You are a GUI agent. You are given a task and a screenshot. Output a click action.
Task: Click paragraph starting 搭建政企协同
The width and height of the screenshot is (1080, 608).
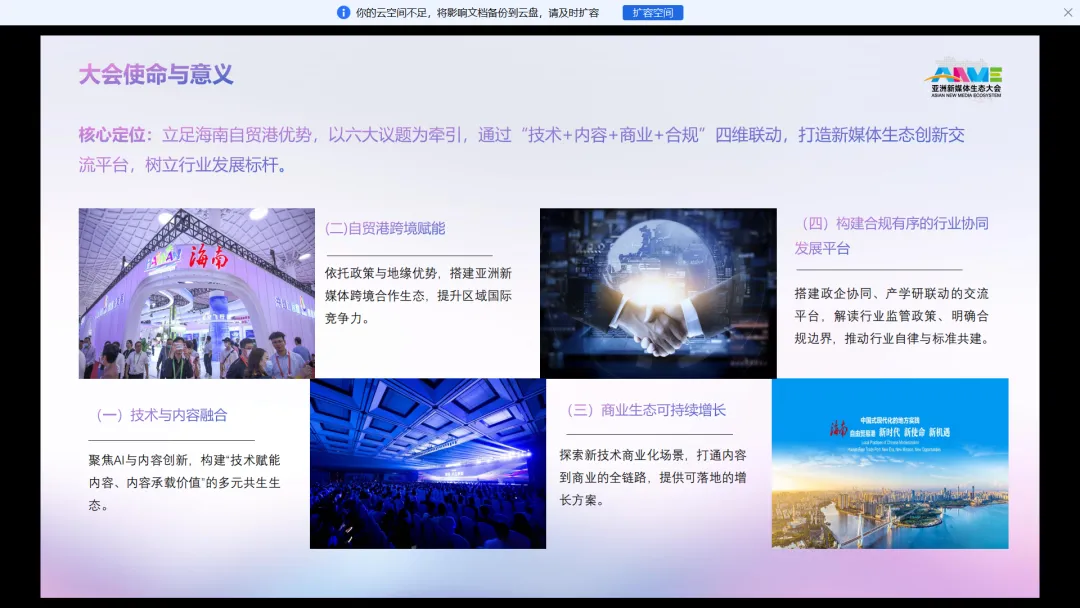coord(892,316)
